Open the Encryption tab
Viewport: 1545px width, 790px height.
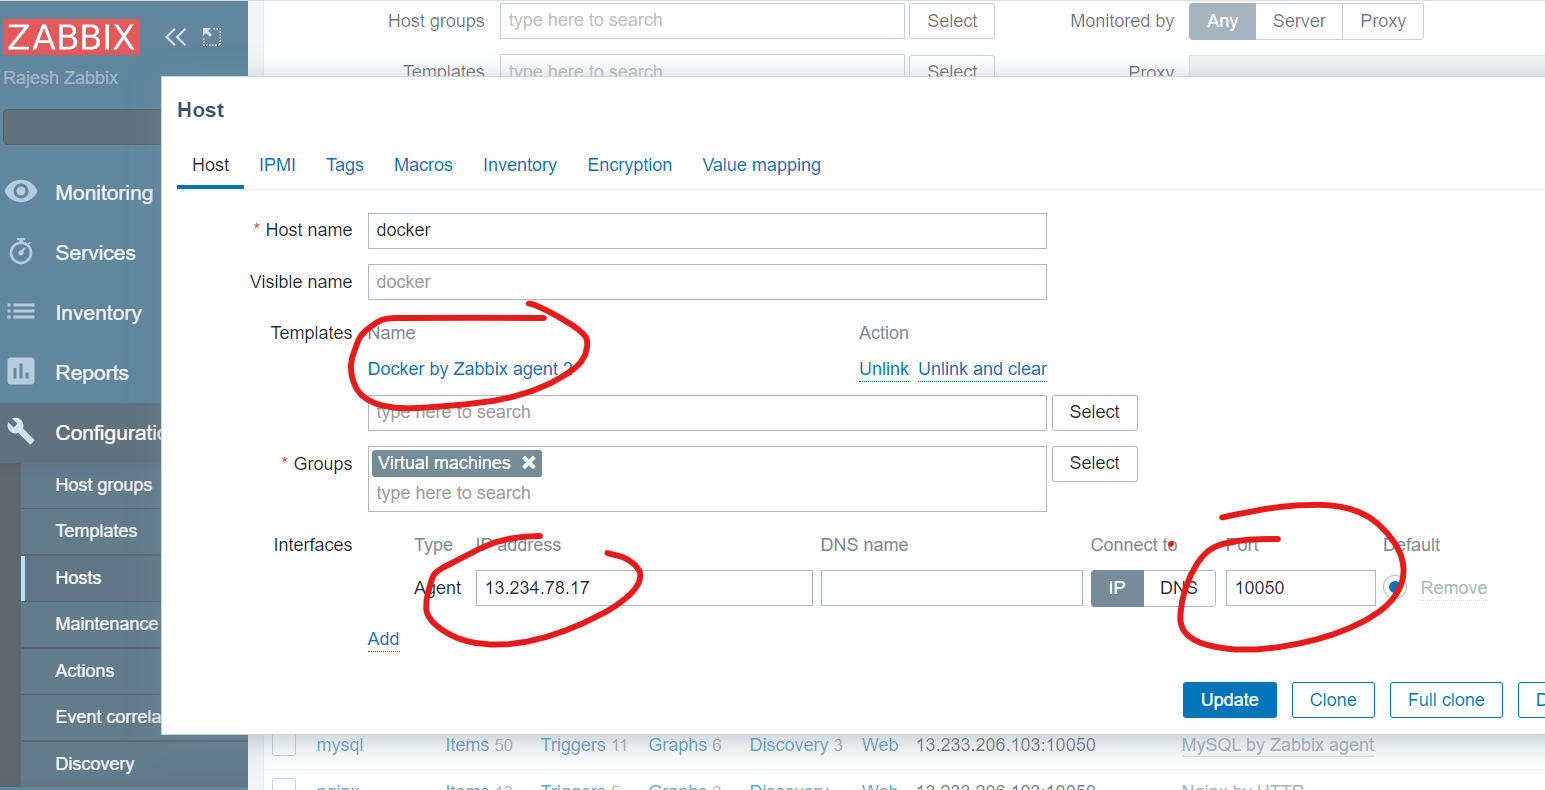pyautogui.click(x=629, y=165)
